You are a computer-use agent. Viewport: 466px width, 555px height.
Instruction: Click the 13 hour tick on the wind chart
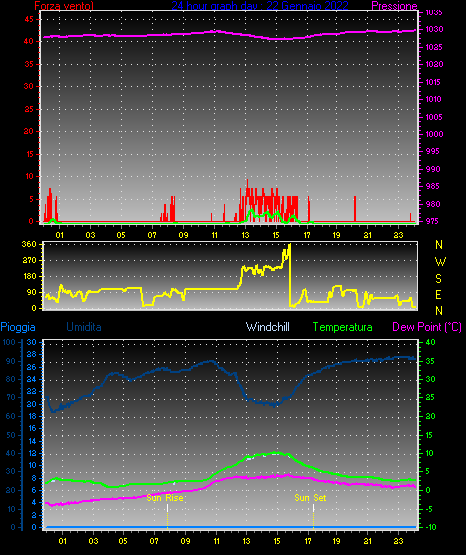coord(246,235)
